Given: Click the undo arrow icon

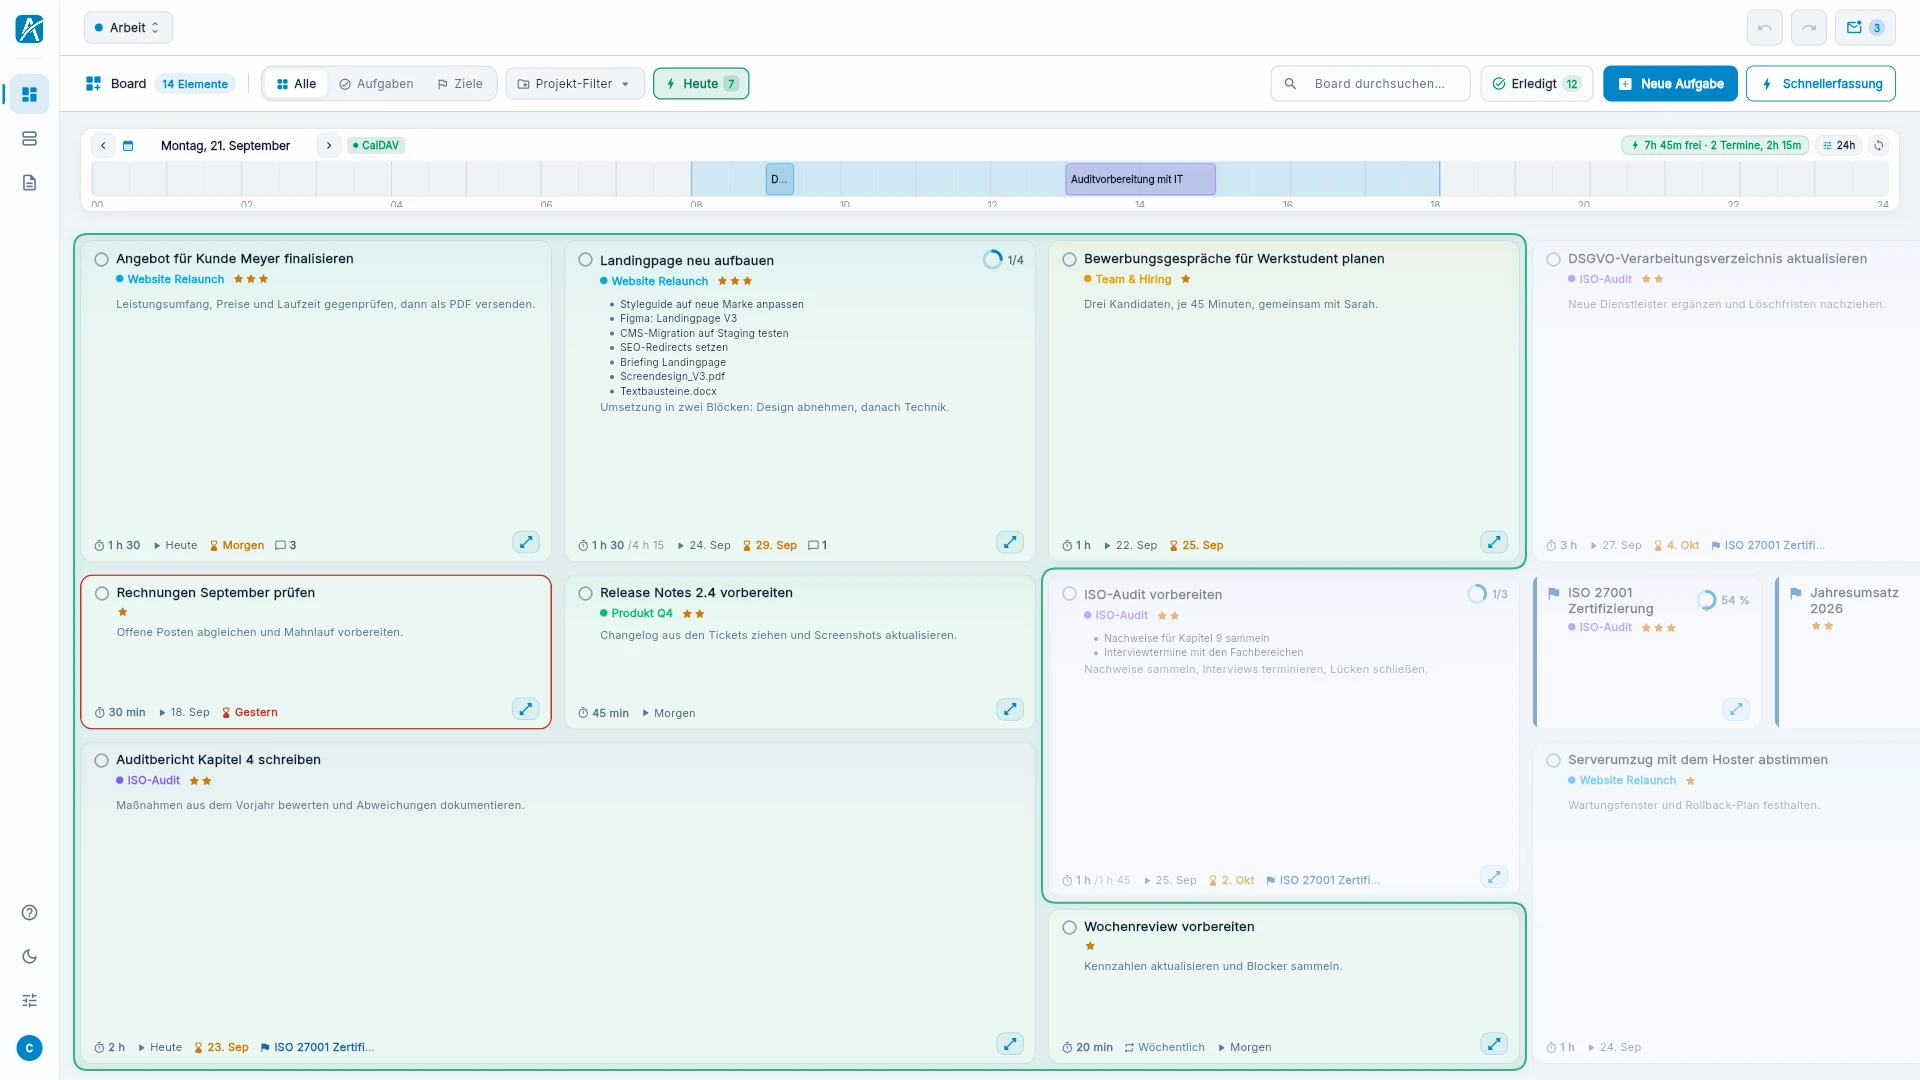Looking at the screenshot, I should pyautogui.click(x=1764, y=28).
